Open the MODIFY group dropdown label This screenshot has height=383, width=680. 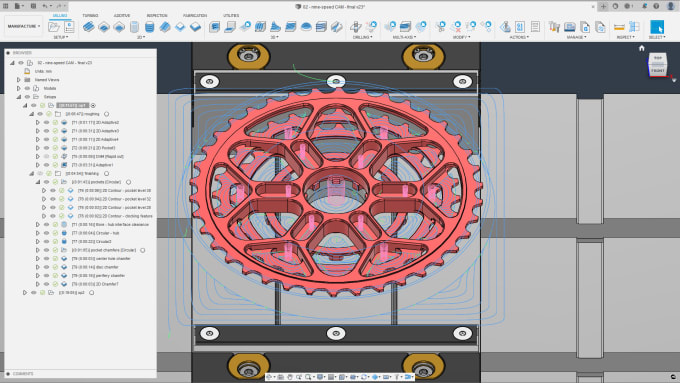click(461, 37)
